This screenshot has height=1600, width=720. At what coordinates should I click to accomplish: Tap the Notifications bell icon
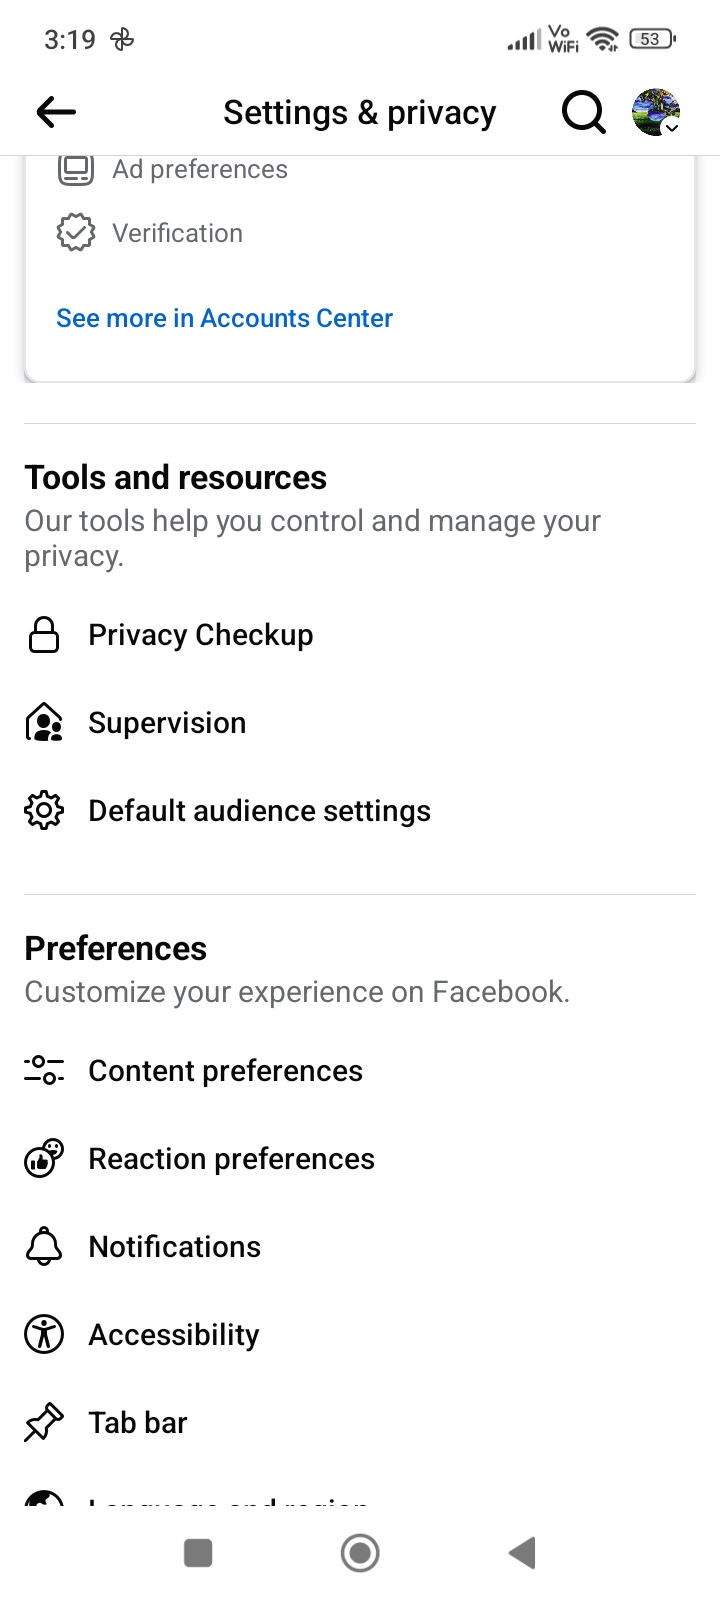point(44,1247)
